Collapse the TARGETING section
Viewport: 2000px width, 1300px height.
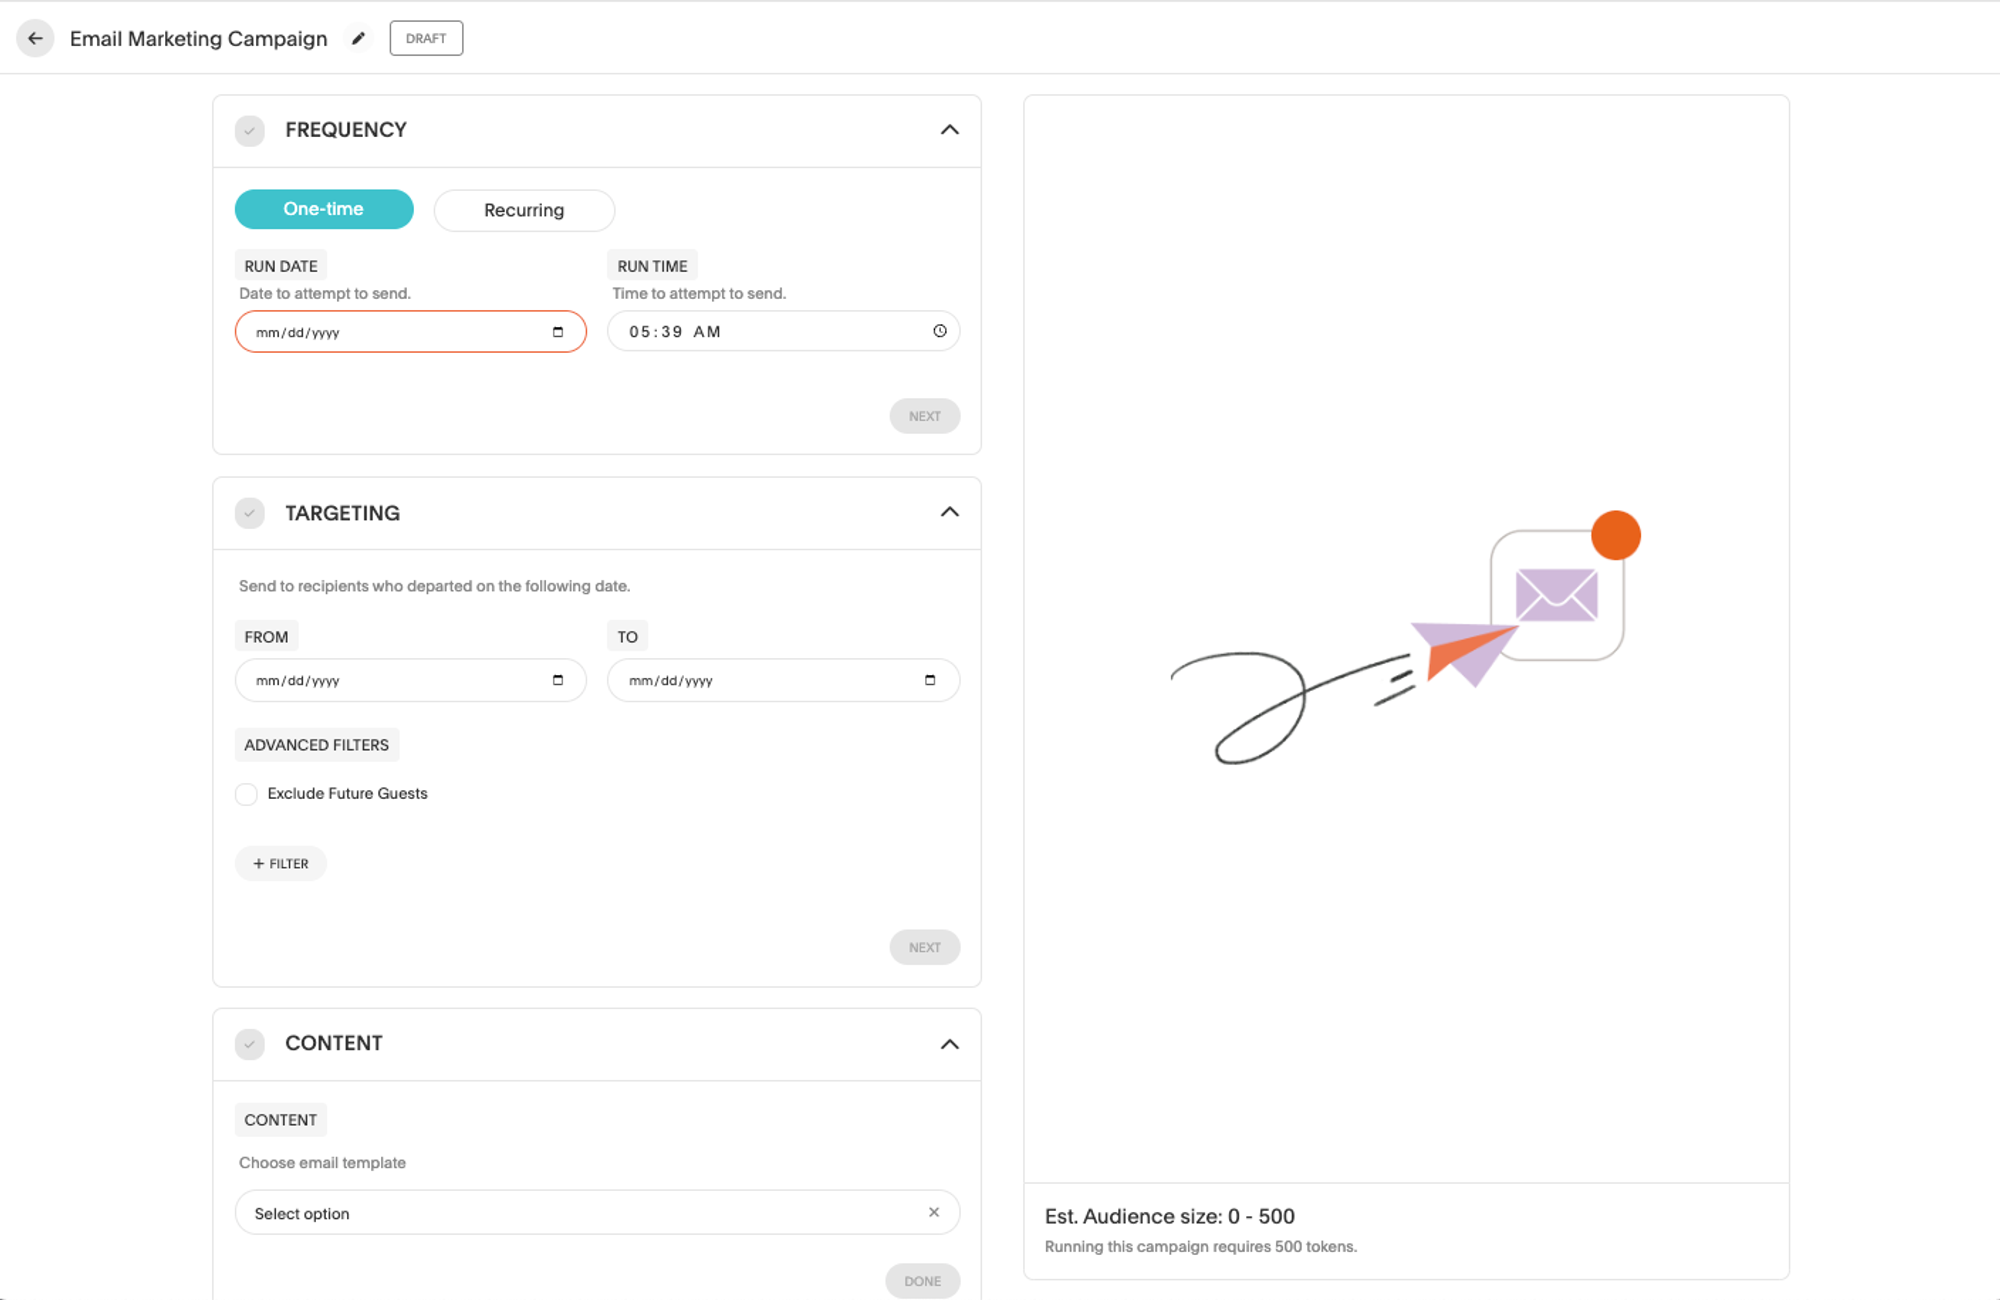949,512
